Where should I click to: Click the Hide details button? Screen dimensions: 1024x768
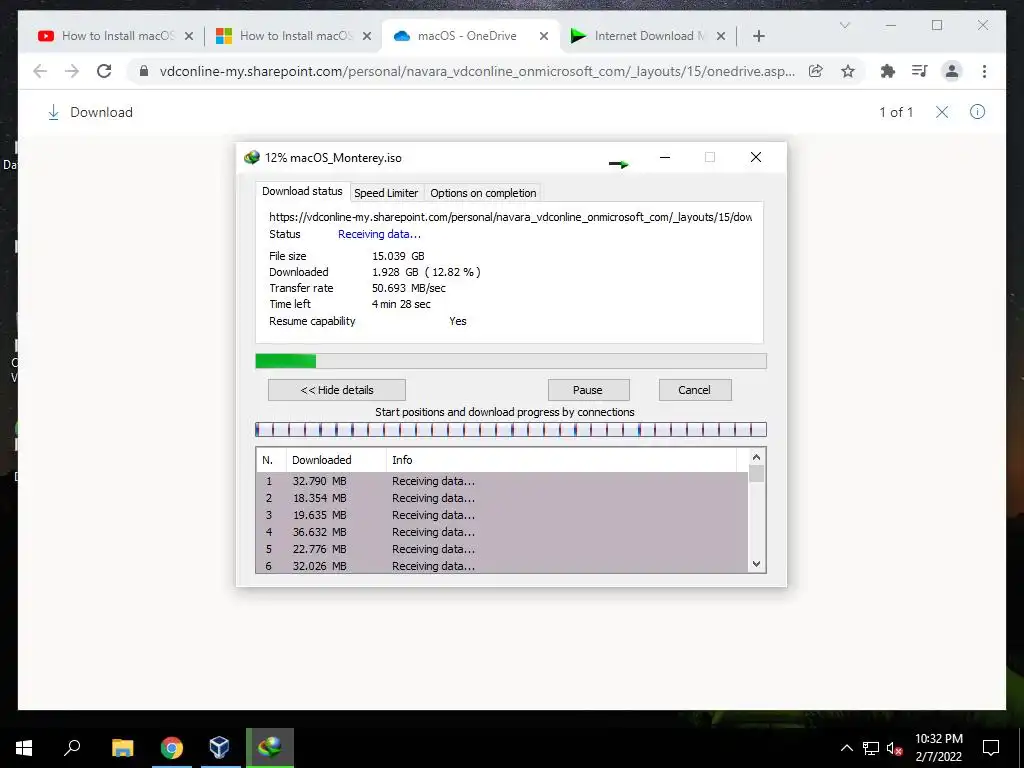tap(337, 390)
